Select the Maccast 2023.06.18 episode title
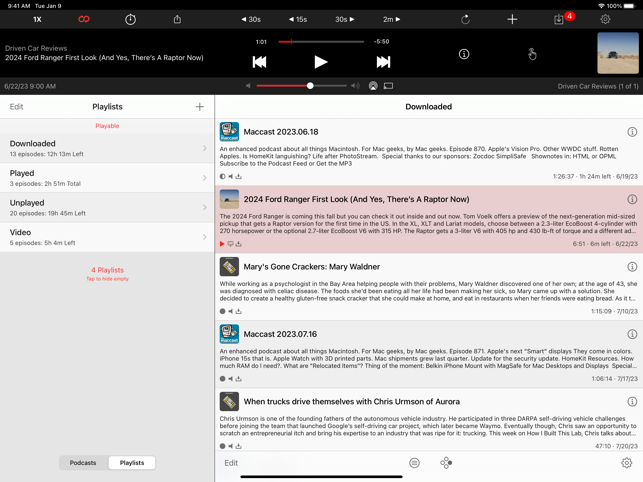This screenshot has width=643, height=482. click(281, 132)
